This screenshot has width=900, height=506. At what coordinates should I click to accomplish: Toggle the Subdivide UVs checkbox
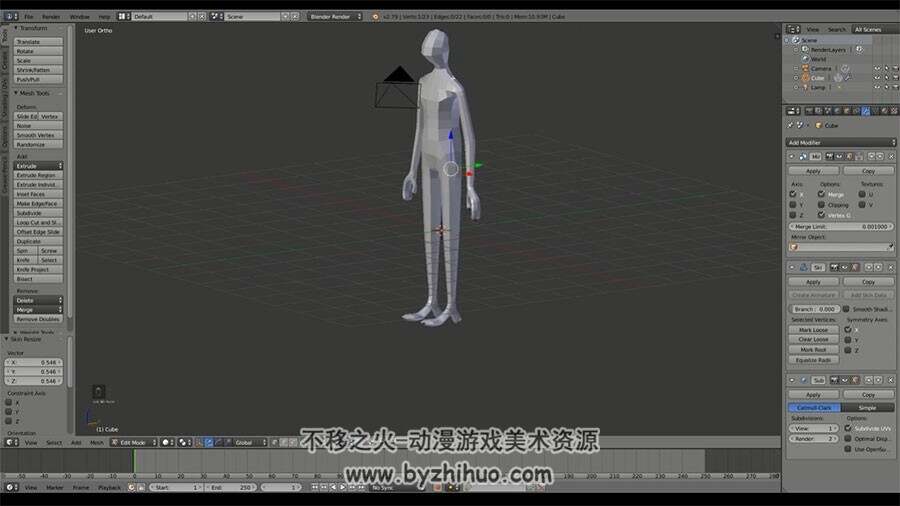848,429
